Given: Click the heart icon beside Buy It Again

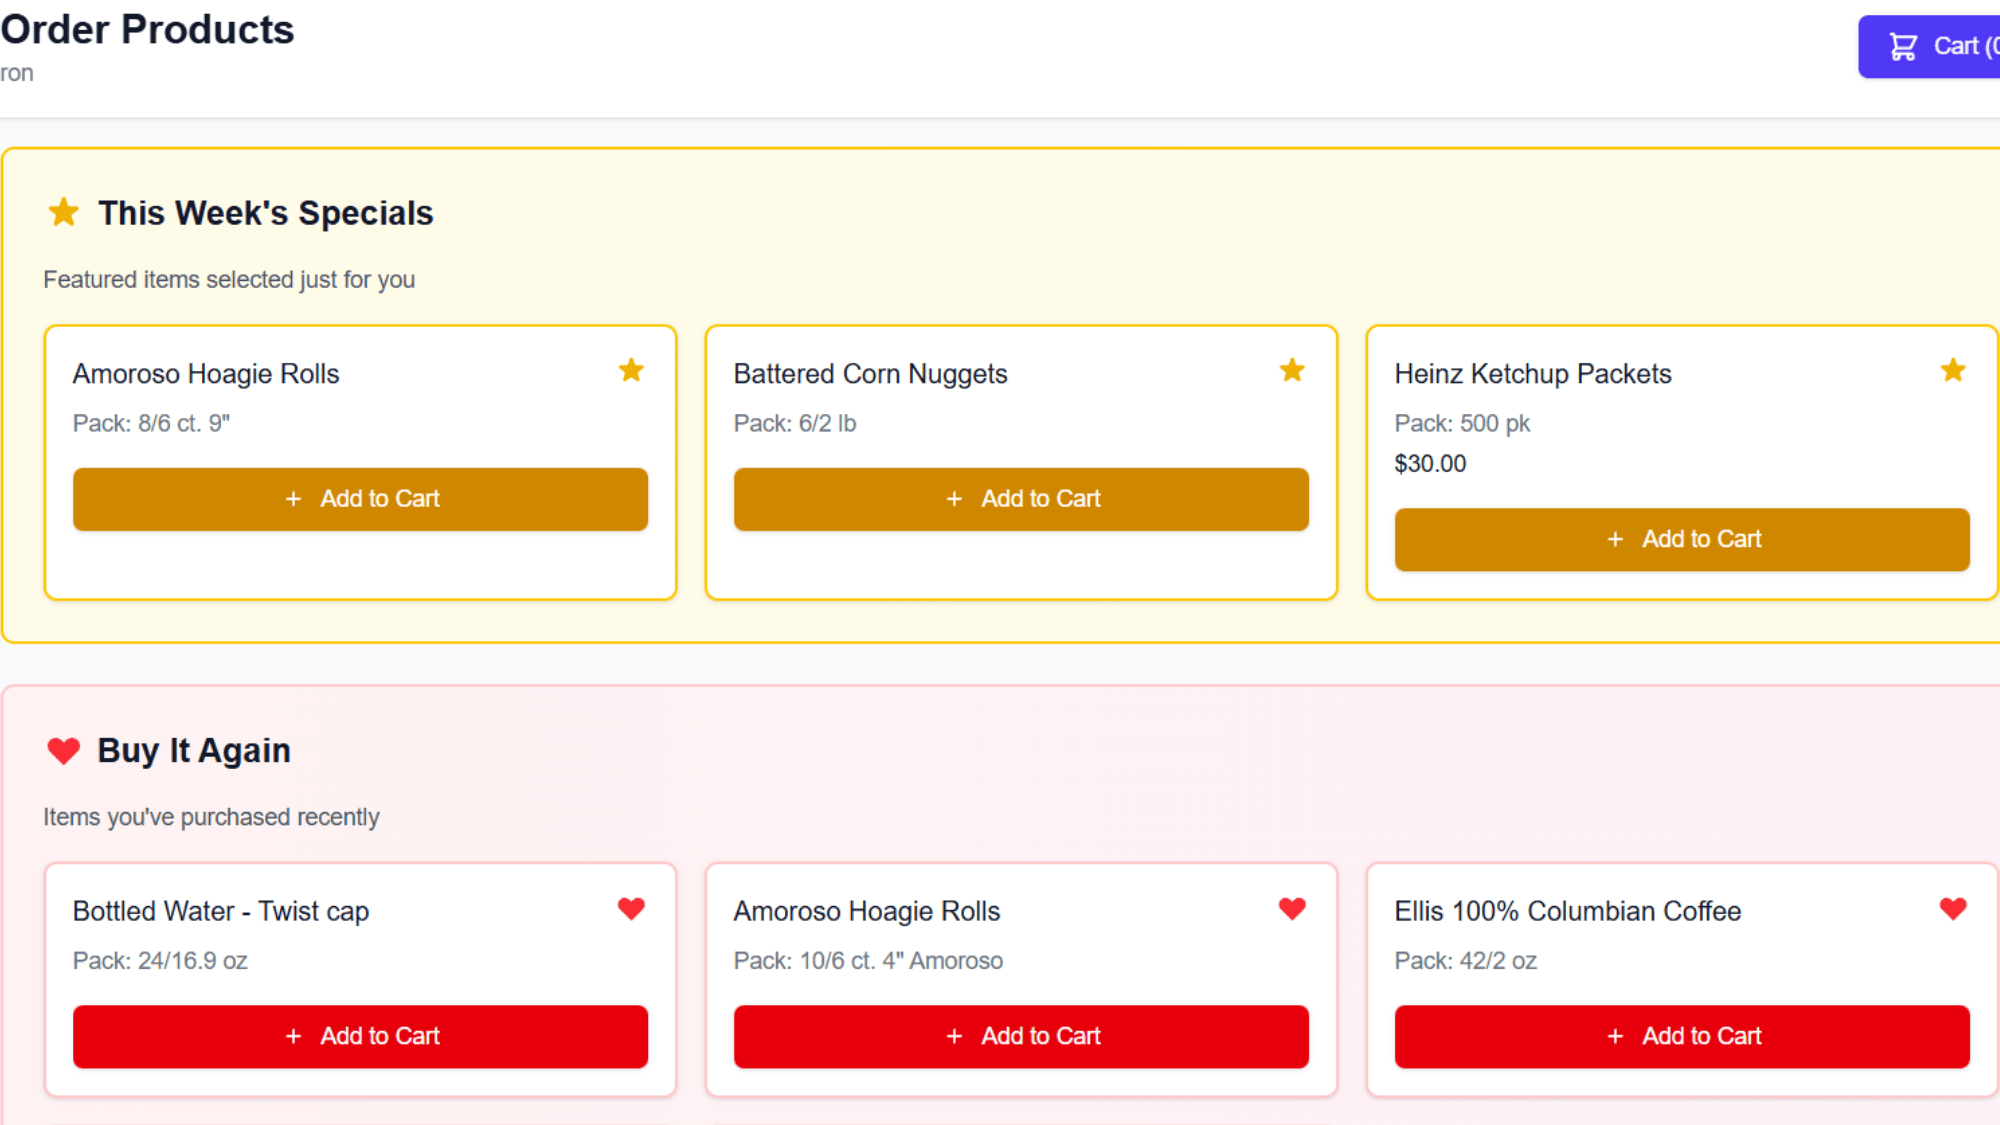Looking at the screenshot, I should [64, 750].
